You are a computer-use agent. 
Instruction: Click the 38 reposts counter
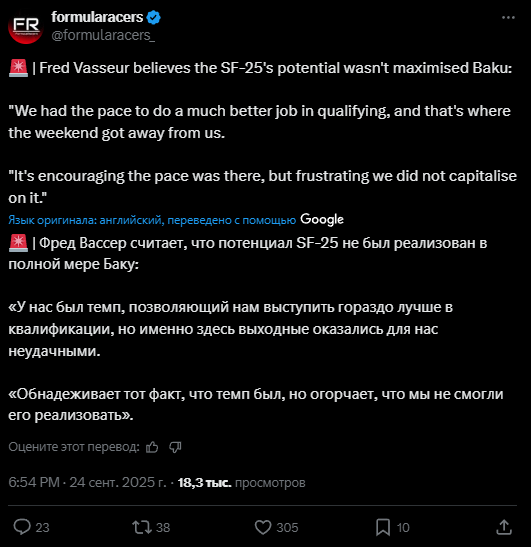click(x=163, y=527)
